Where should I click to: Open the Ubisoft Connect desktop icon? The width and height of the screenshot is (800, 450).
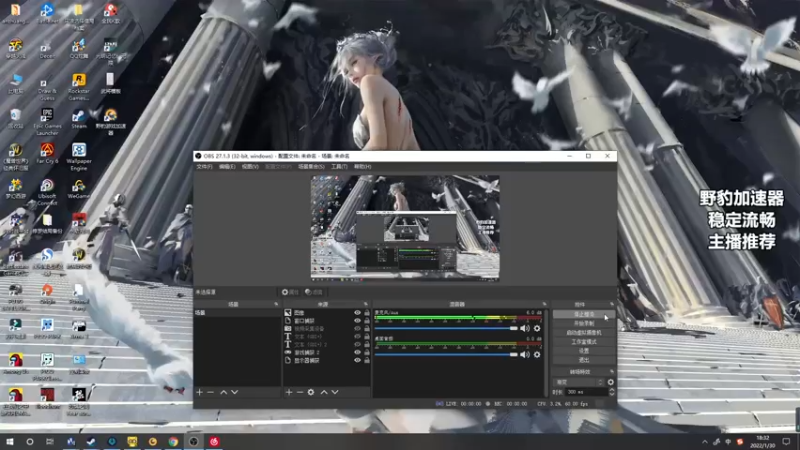point(47,192)
